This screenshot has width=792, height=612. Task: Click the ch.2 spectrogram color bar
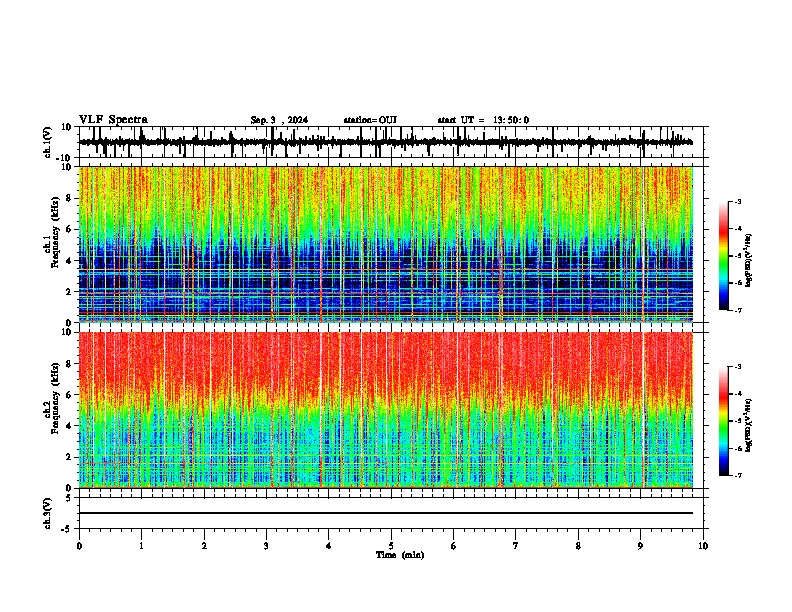pyautogui.click(x=723, y=421)
